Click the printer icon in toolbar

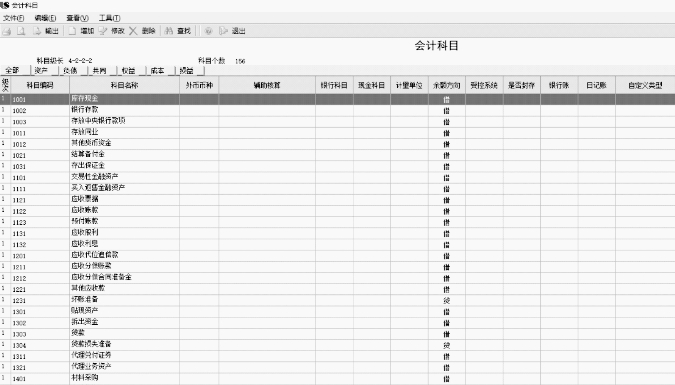coord(6,31)
